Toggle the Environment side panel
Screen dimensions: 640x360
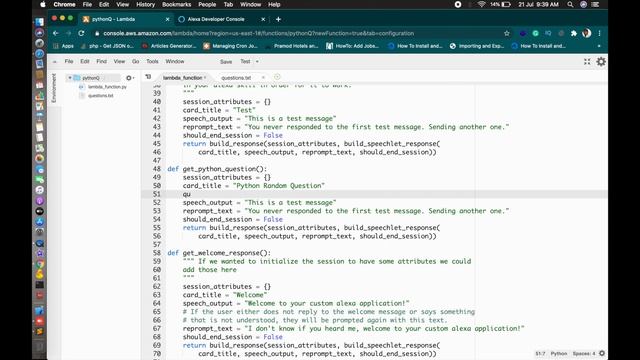54,88
